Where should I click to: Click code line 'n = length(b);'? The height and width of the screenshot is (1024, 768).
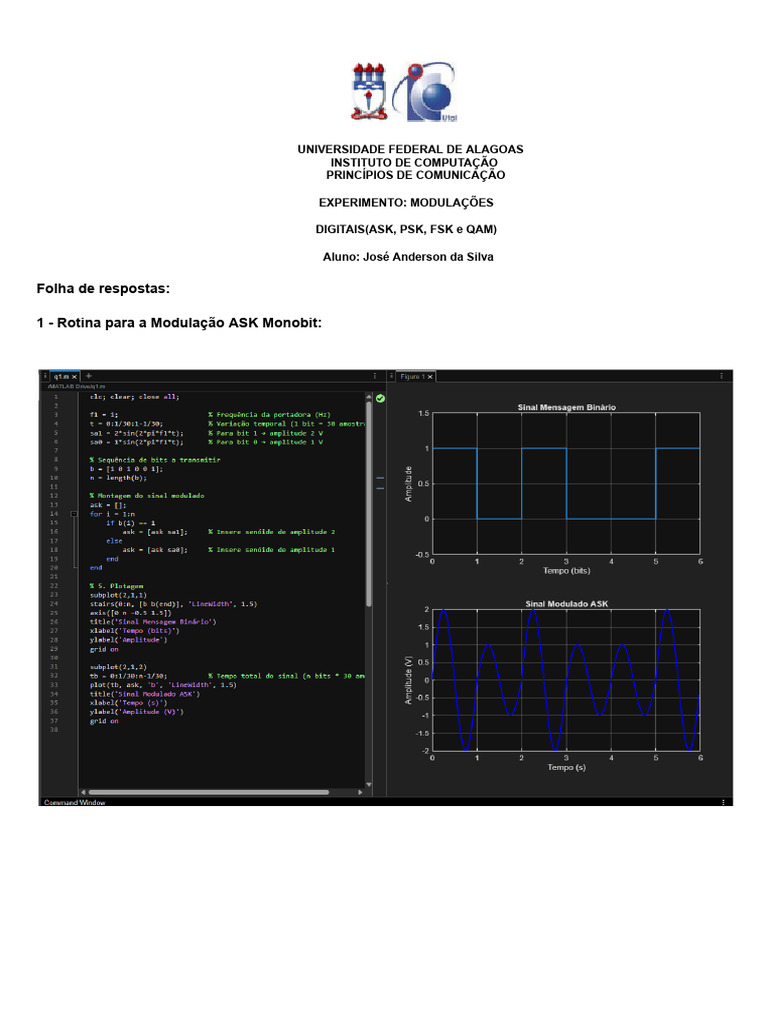(118, 477)
